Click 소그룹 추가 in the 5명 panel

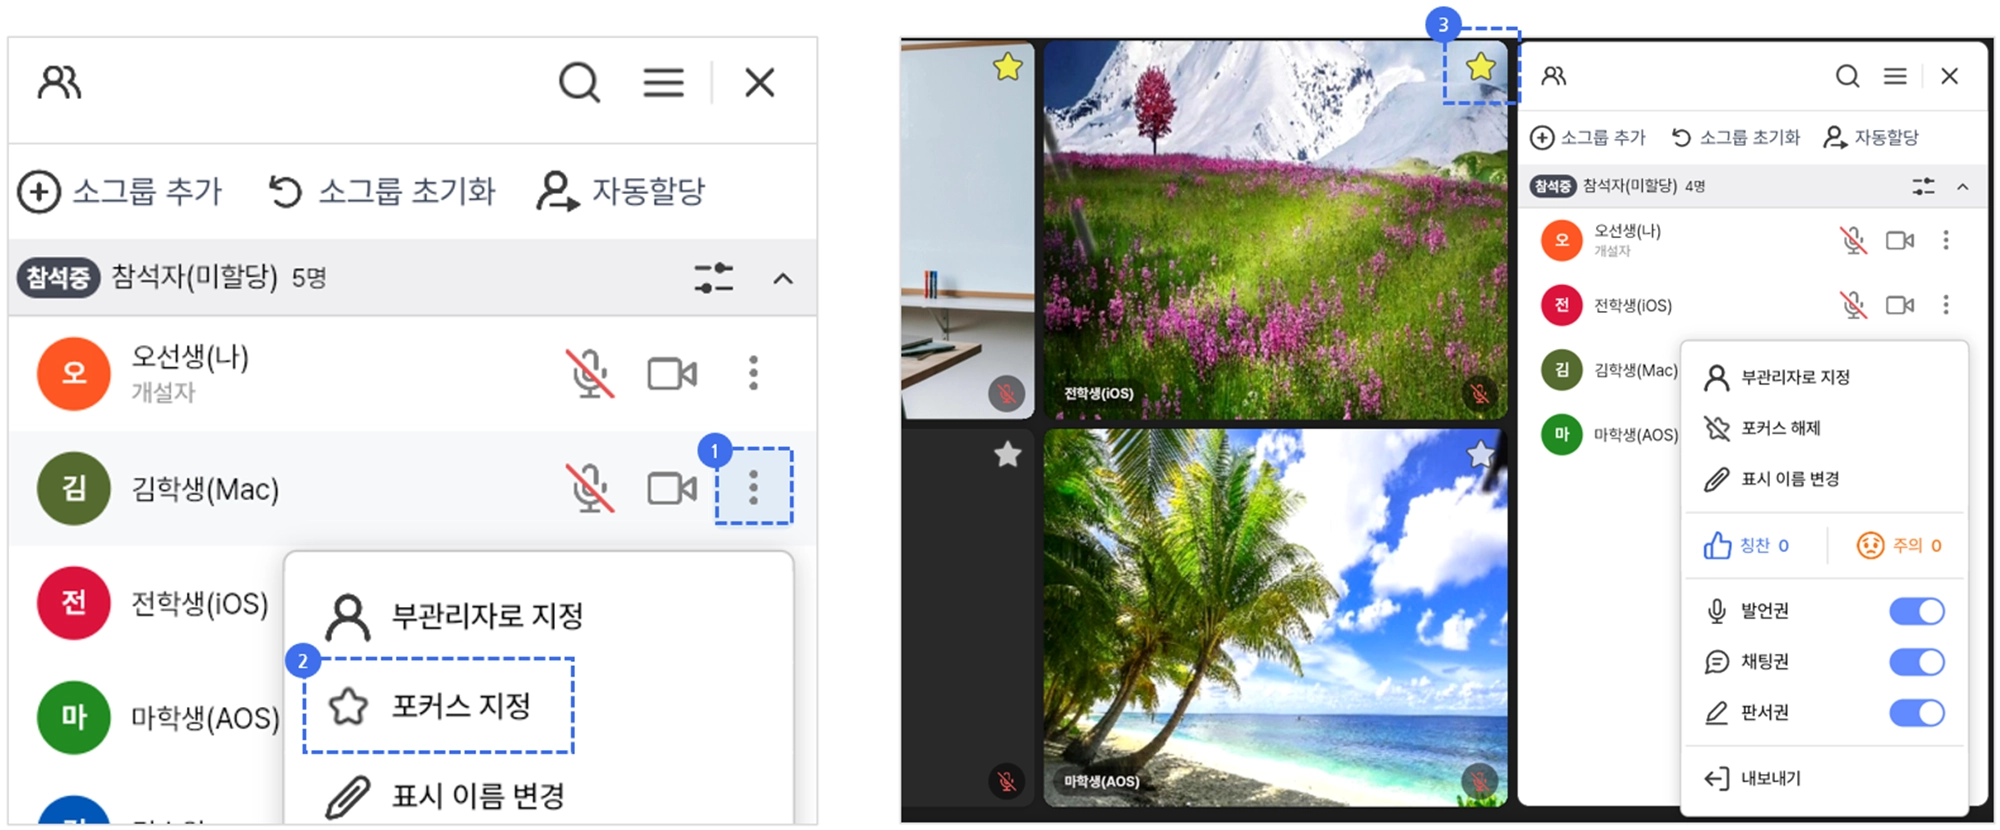[x=120, y=191]
